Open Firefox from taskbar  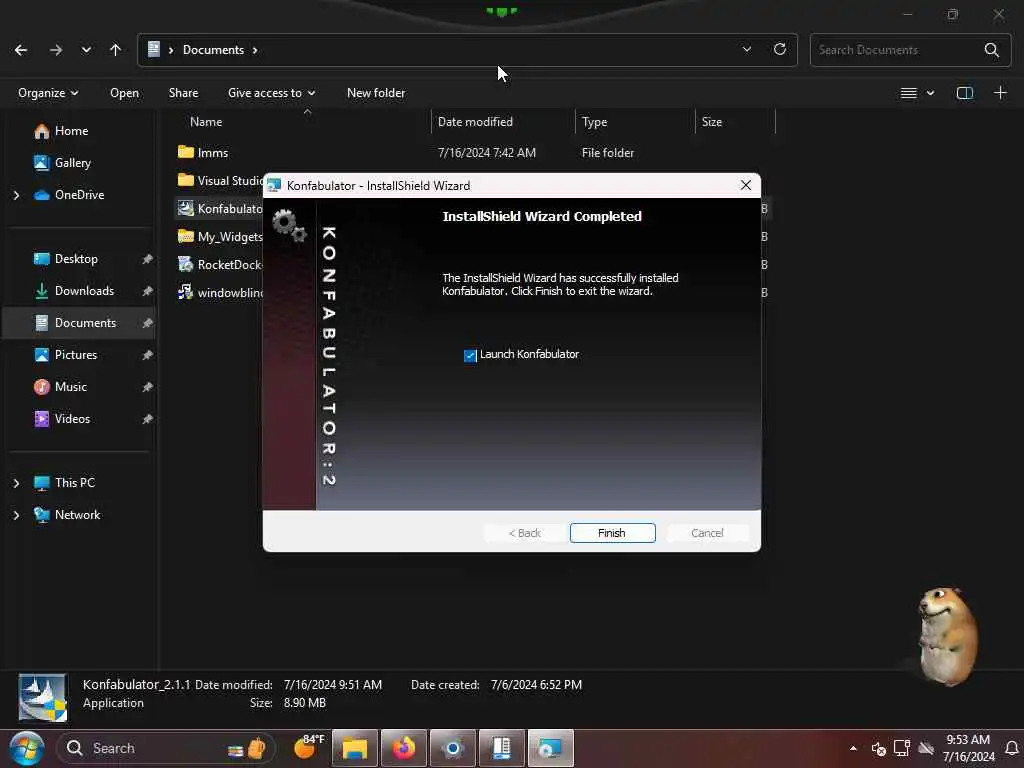pyautogui.click(x=404, y=748)
